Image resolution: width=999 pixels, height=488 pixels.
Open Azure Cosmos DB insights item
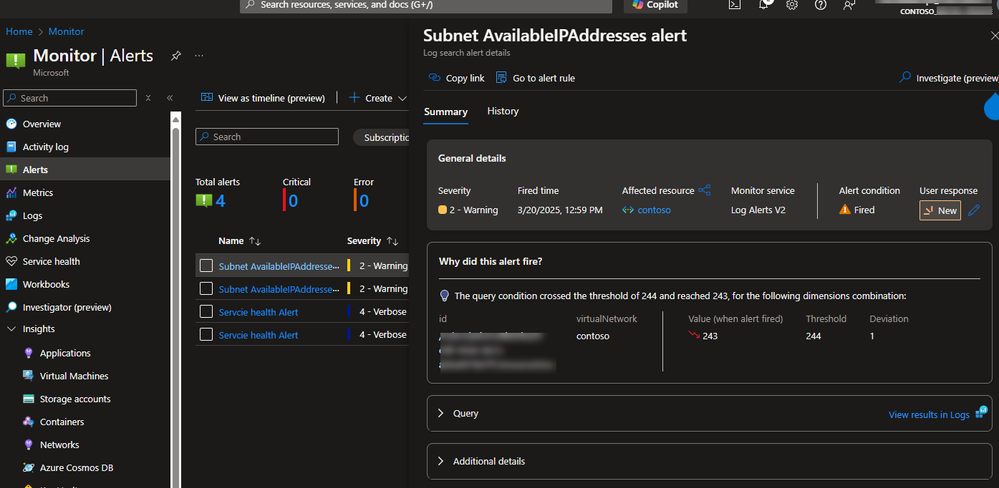tap(76, 468)
